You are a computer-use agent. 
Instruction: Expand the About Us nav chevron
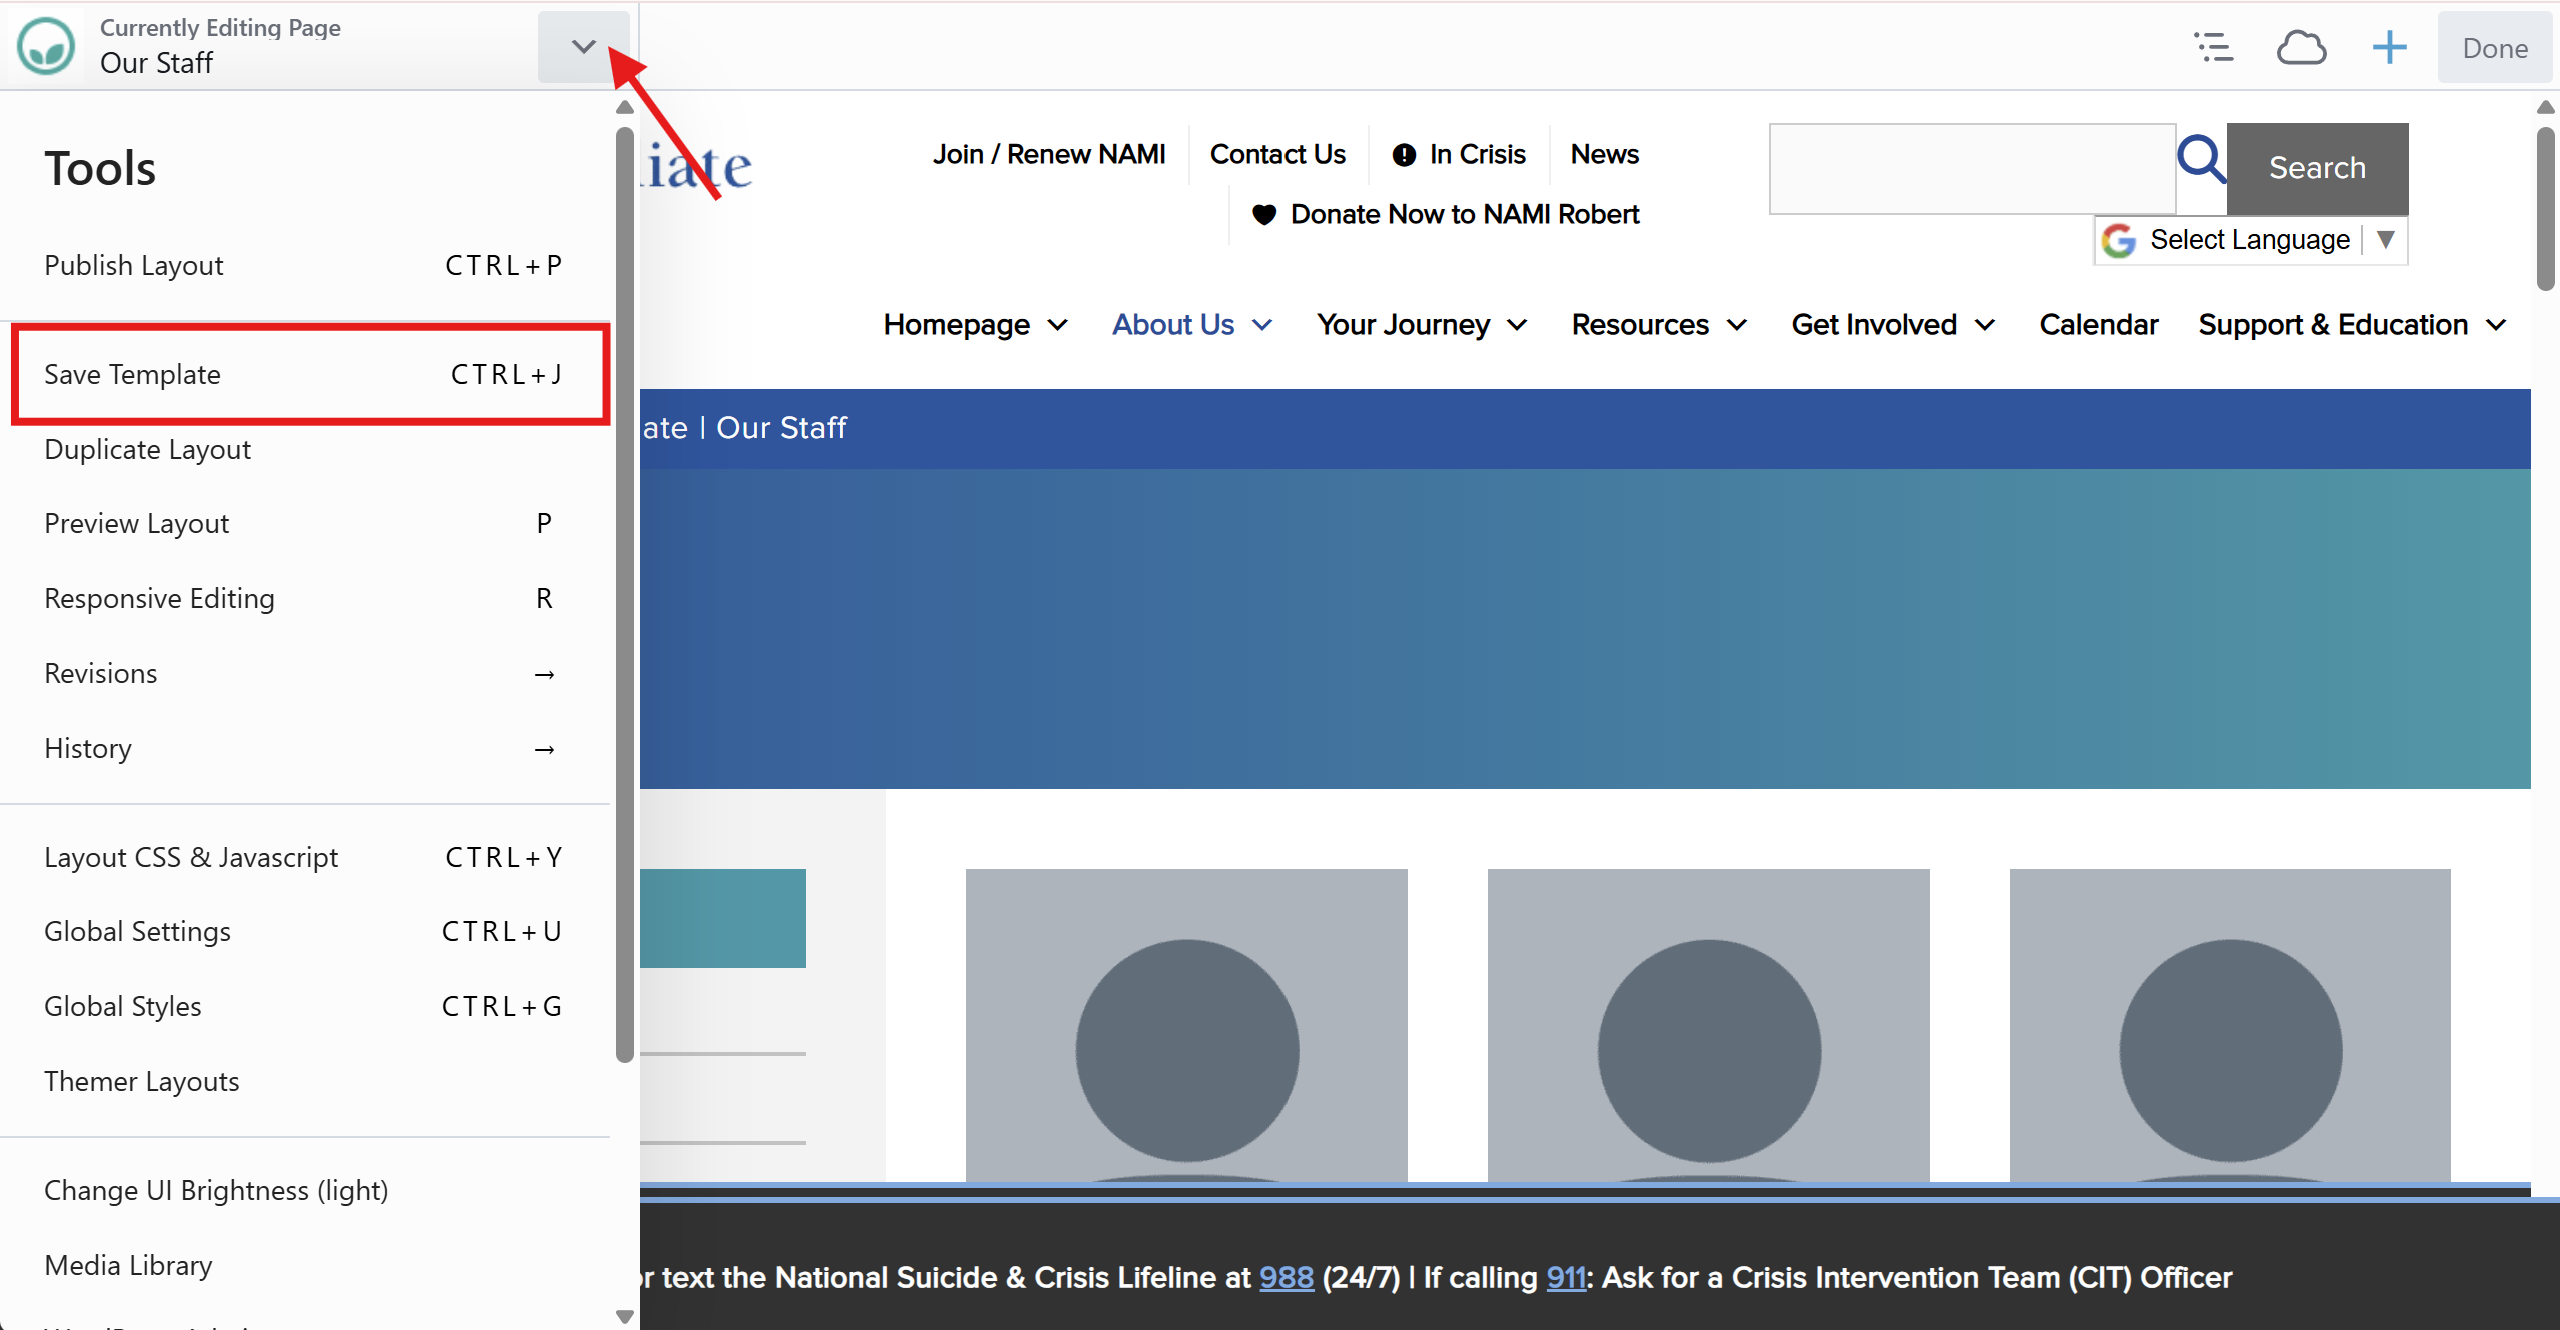[1263, 325]
